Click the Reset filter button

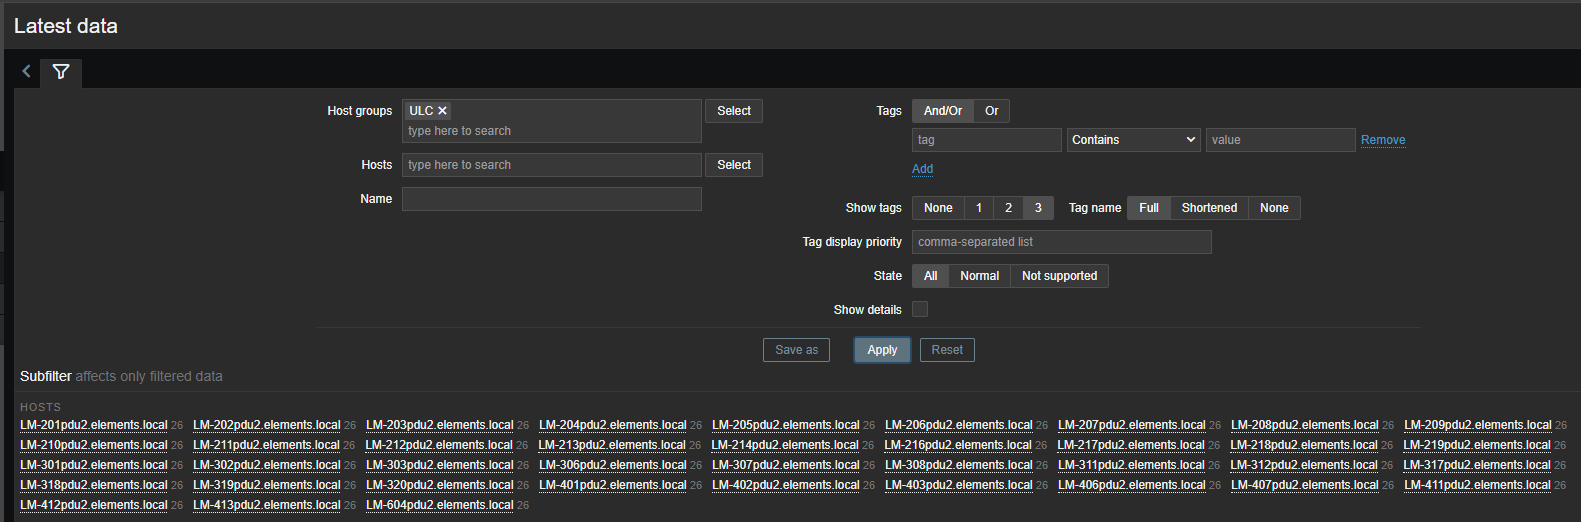point(946,350)
